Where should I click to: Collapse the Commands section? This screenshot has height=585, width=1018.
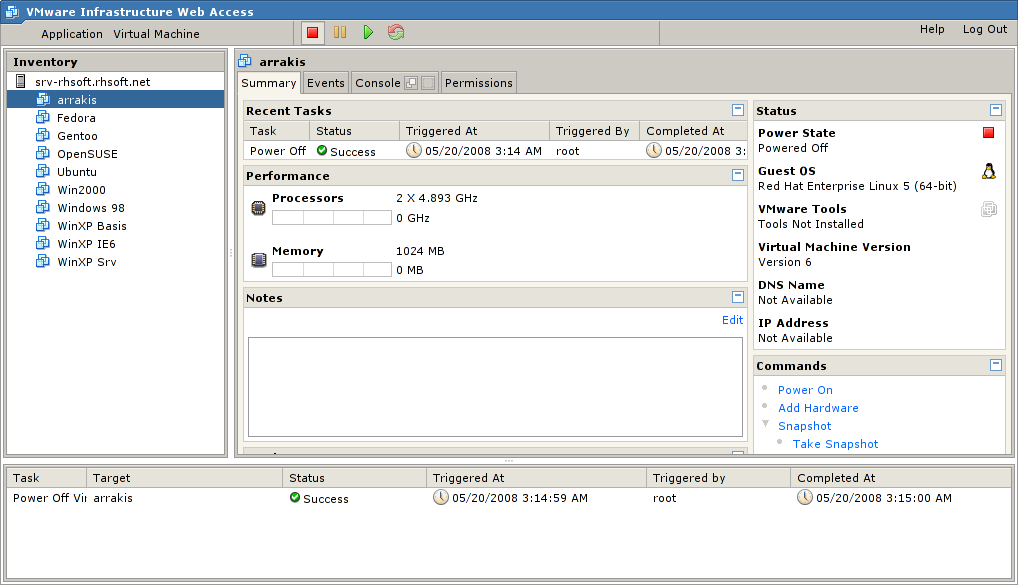pyautogui.click(x=996, y=365)
